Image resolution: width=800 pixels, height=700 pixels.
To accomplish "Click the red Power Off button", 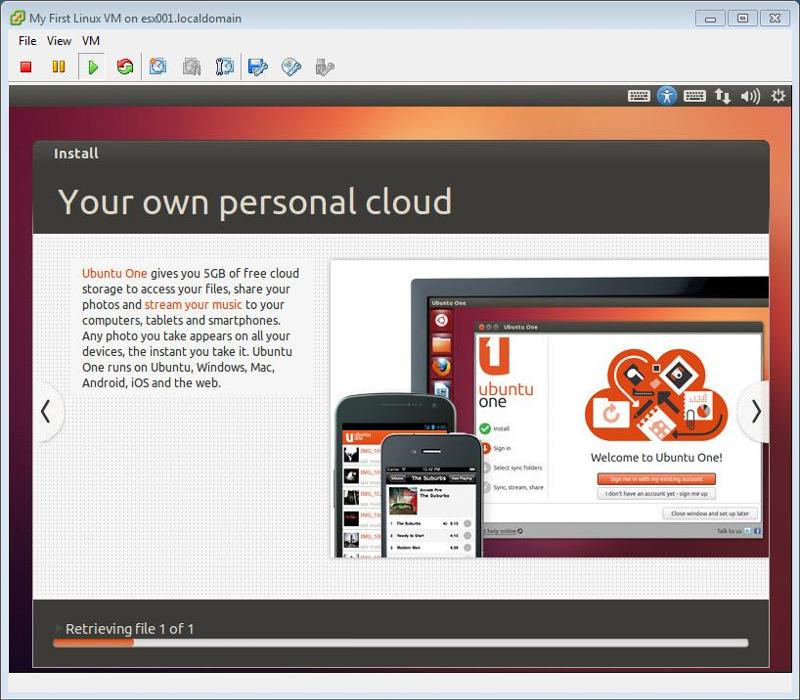I will [x=26, y=67].
